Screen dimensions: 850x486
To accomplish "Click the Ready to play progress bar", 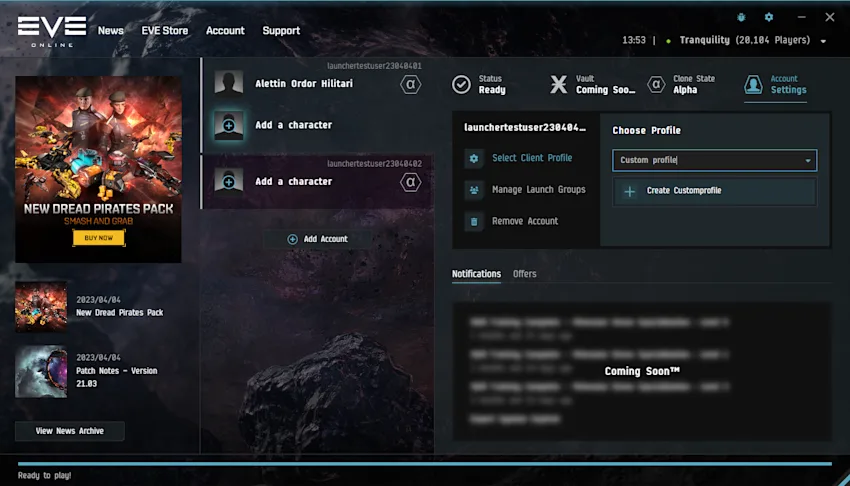I will (425, 464).
